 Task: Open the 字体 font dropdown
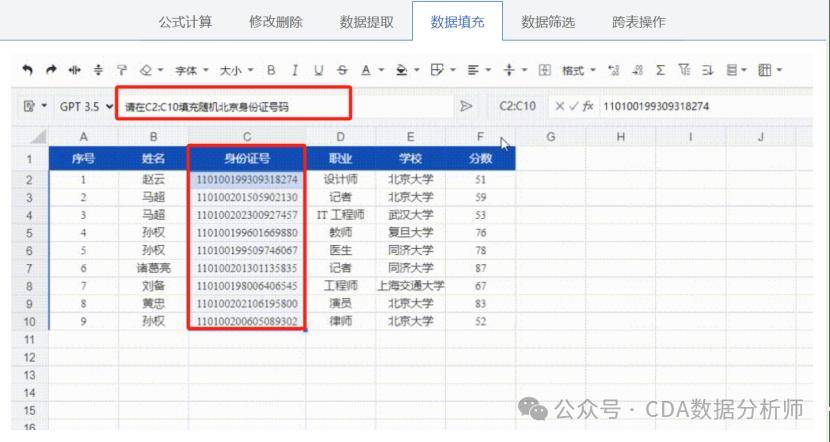[x=189, y=70]
